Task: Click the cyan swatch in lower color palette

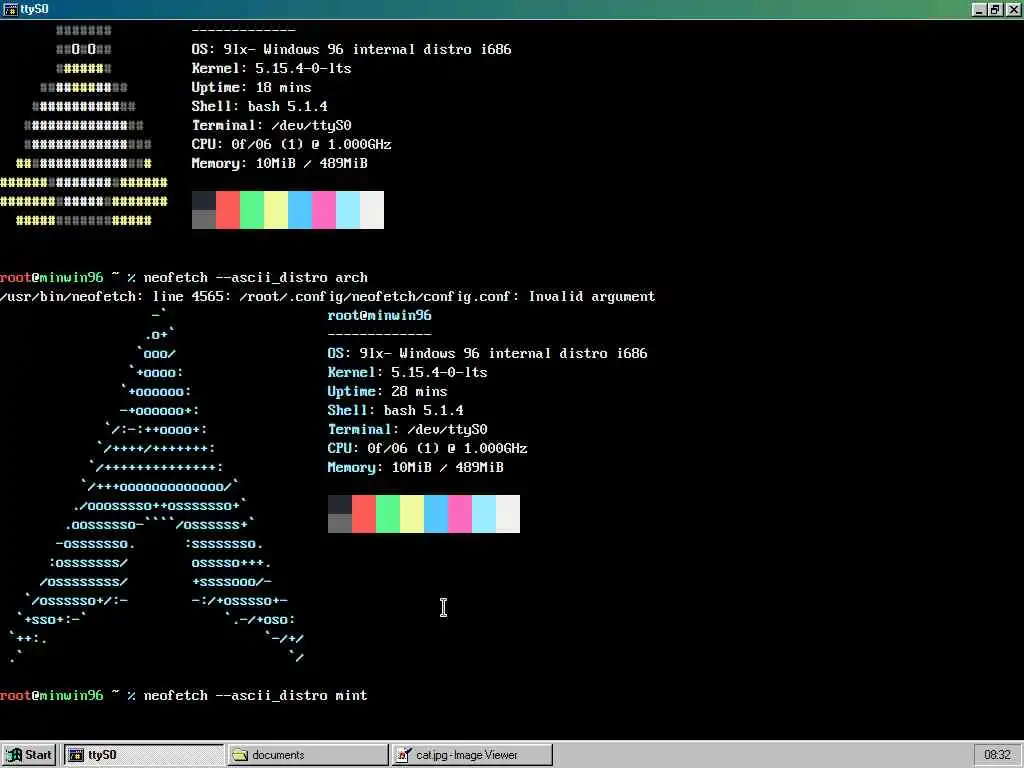Action: (x=484, y=514)
